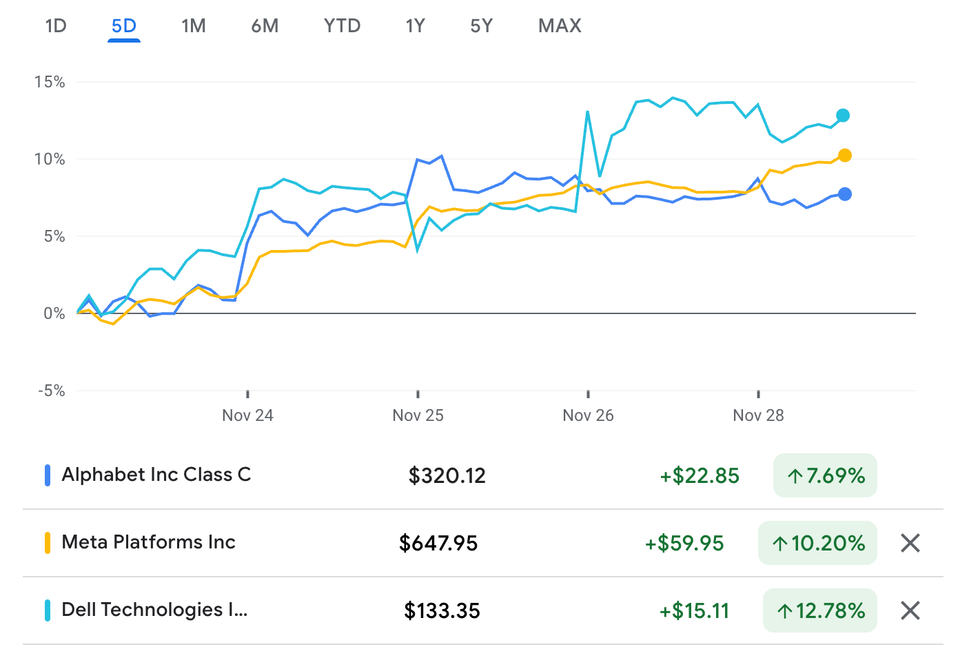Click Dell's teal endpoint dot on chart
Image resolution: width=980 pixels, height=653 pixels.
pos(843,116)
